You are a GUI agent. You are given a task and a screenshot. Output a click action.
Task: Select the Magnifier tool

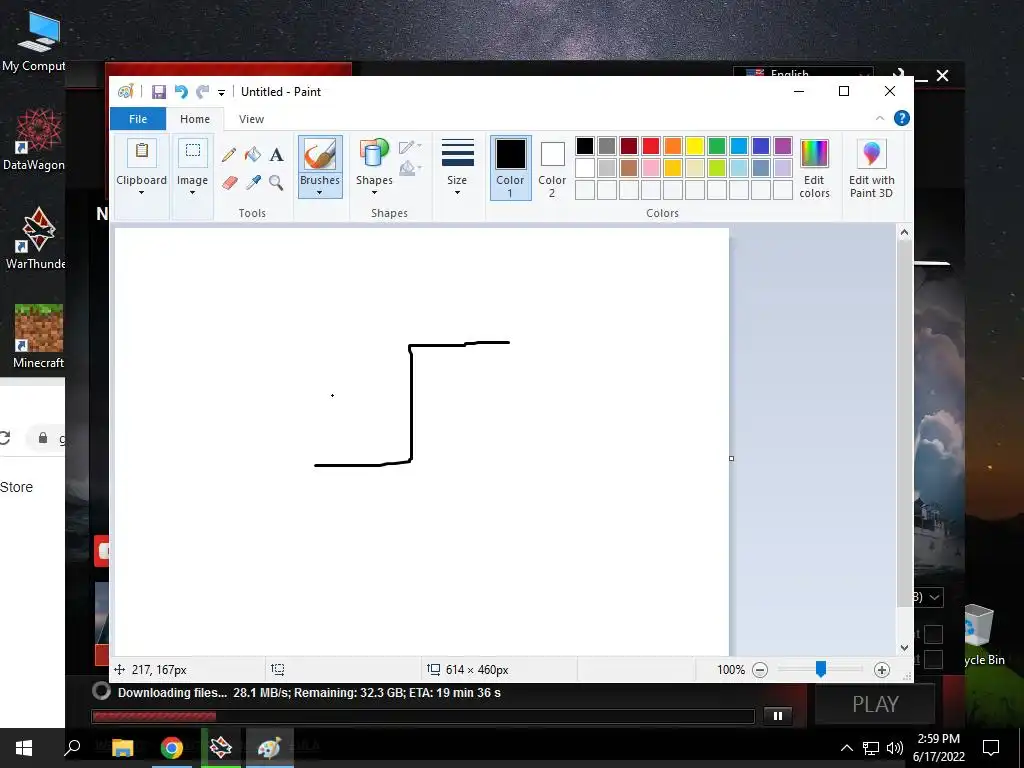pos(276,182)
